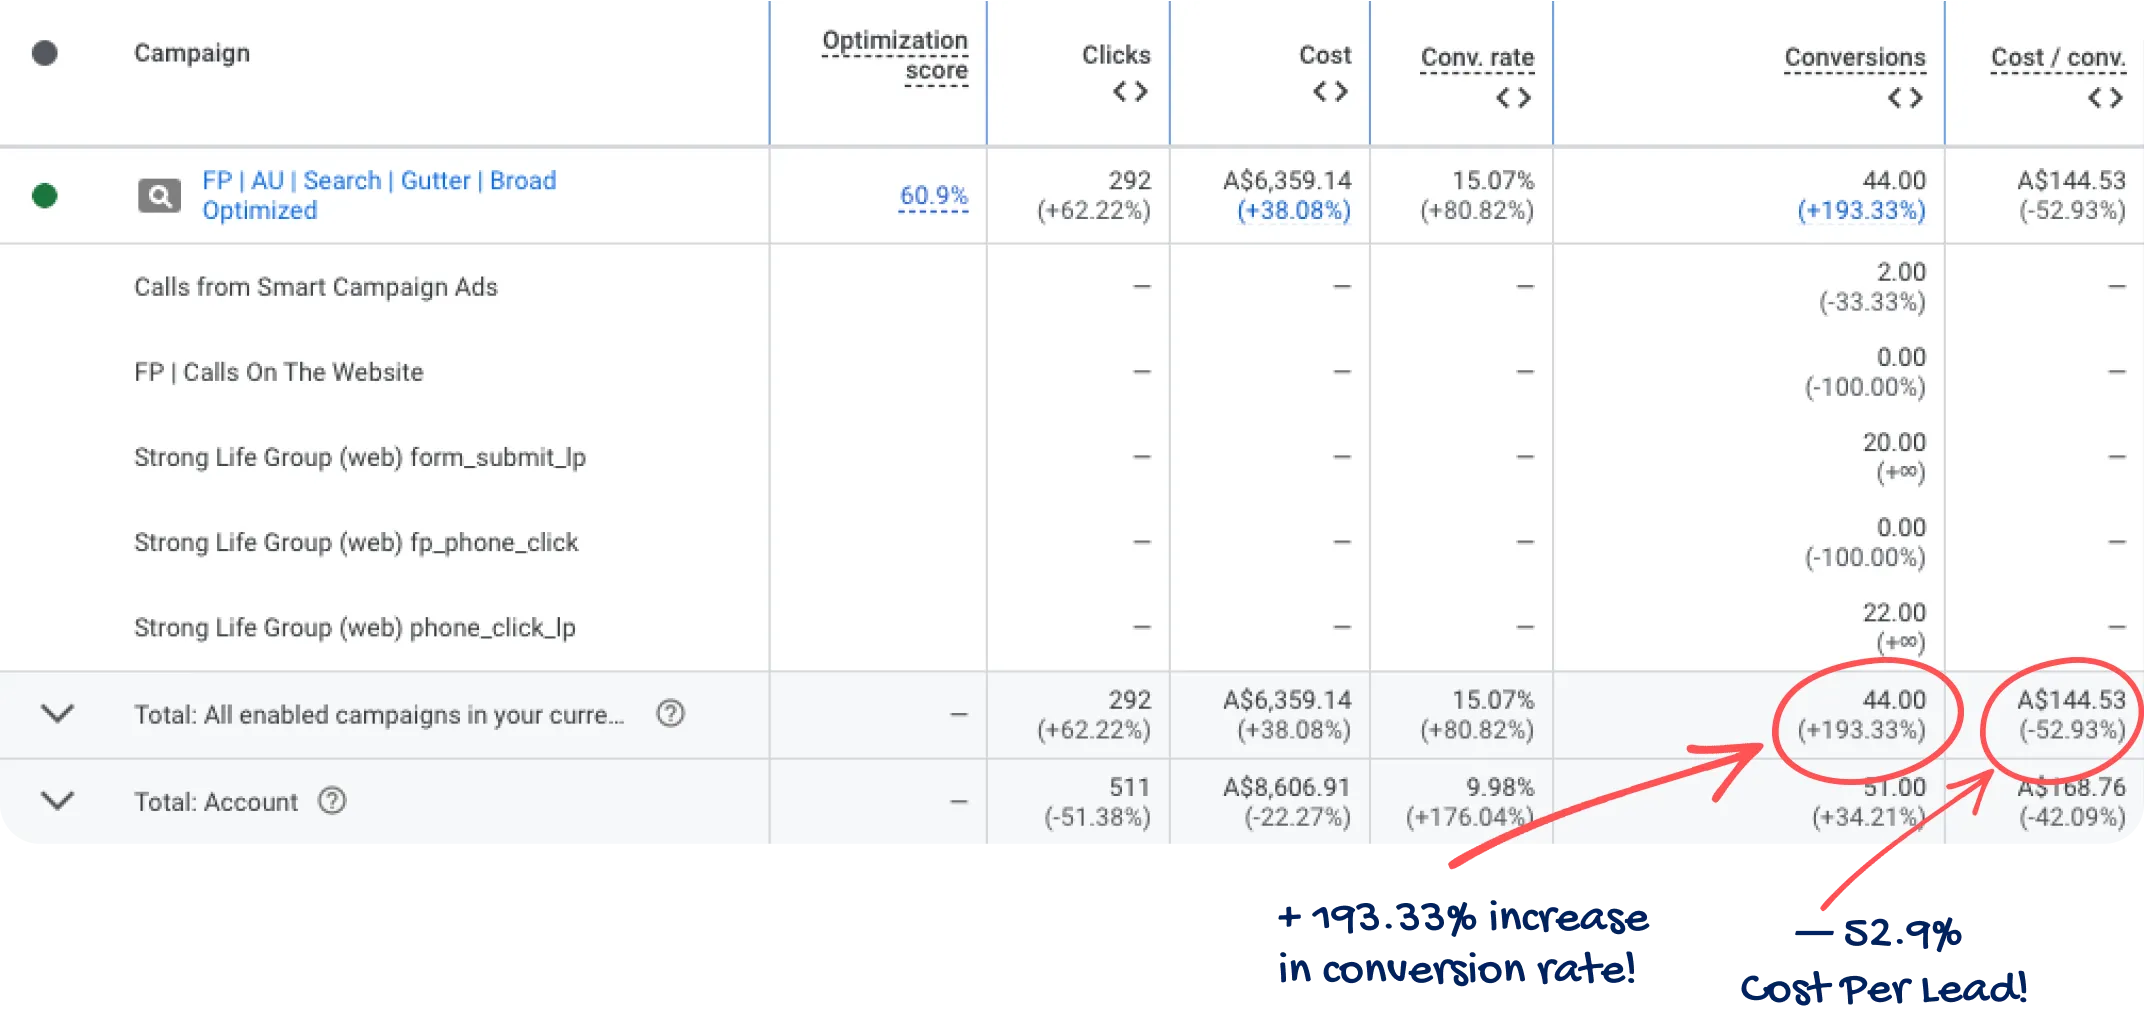
Task: Open the 60.9% optimization score link
Action: point(933,195)
